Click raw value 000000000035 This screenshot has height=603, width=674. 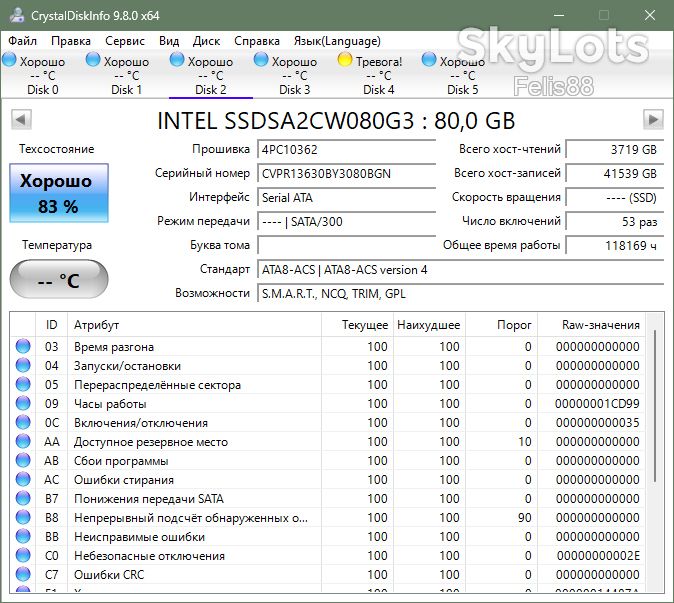597,422
